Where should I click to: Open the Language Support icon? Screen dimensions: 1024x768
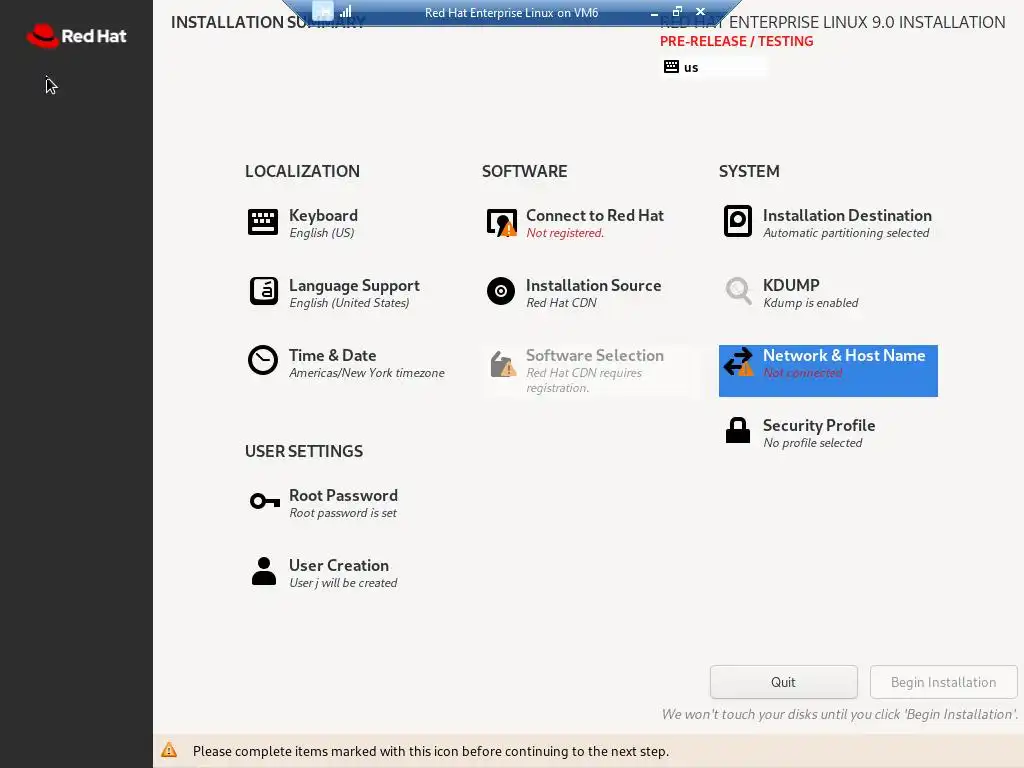(x=263, y=291)
